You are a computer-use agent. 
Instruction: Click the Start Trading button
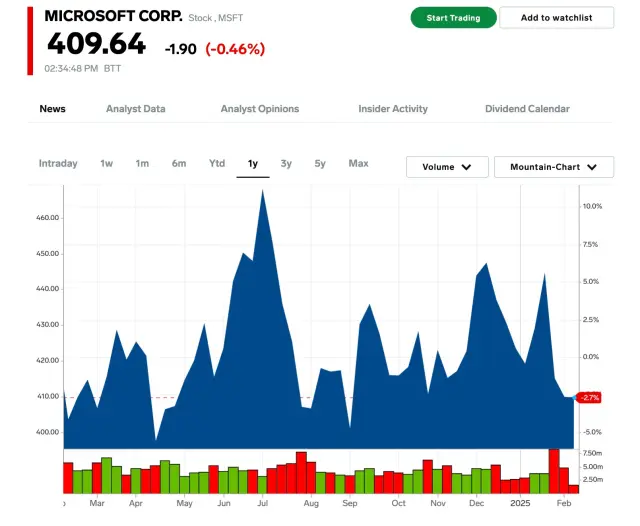pyautogui.click(x=453, y=18)
